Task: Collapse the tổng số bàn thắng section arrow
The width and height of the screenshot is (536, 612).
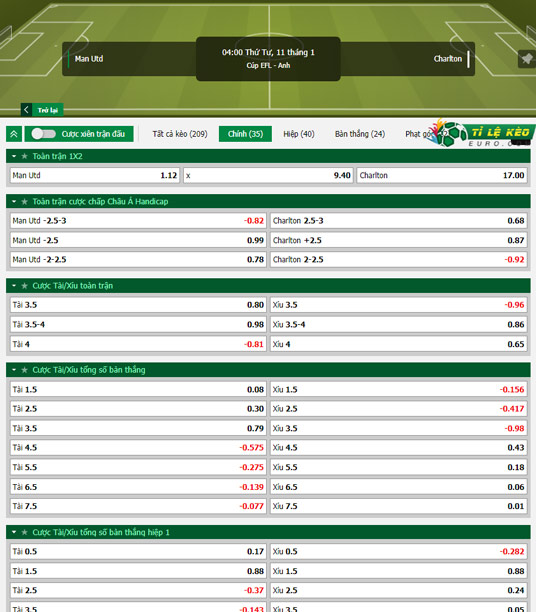Action: [14, 370]
